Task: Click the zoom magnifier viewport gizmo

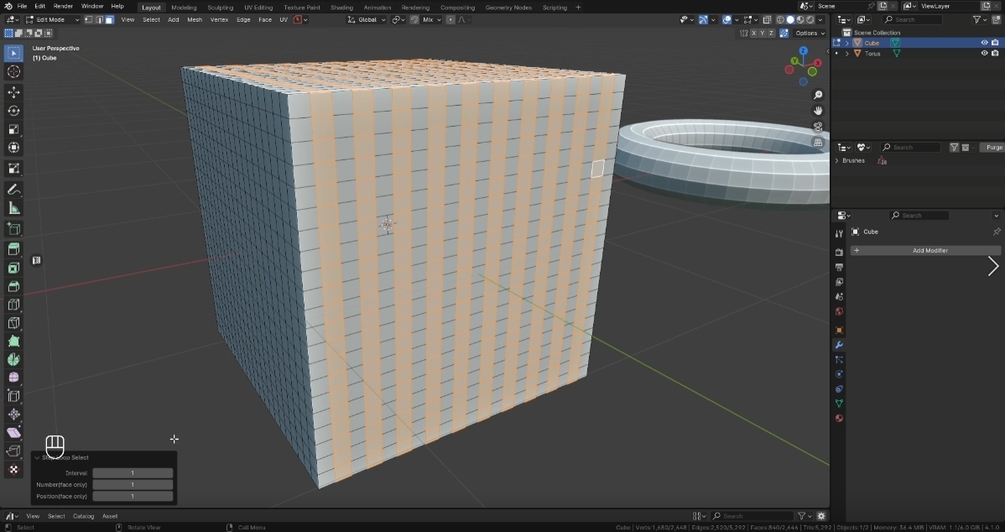Action: coord(818,95)
